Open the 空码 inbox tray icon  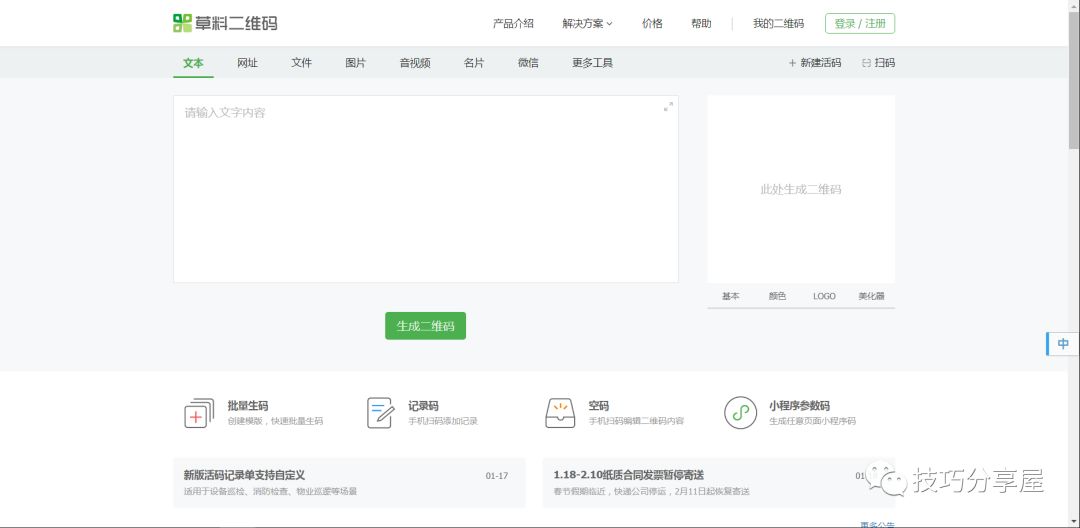click(x=560, y=413)
